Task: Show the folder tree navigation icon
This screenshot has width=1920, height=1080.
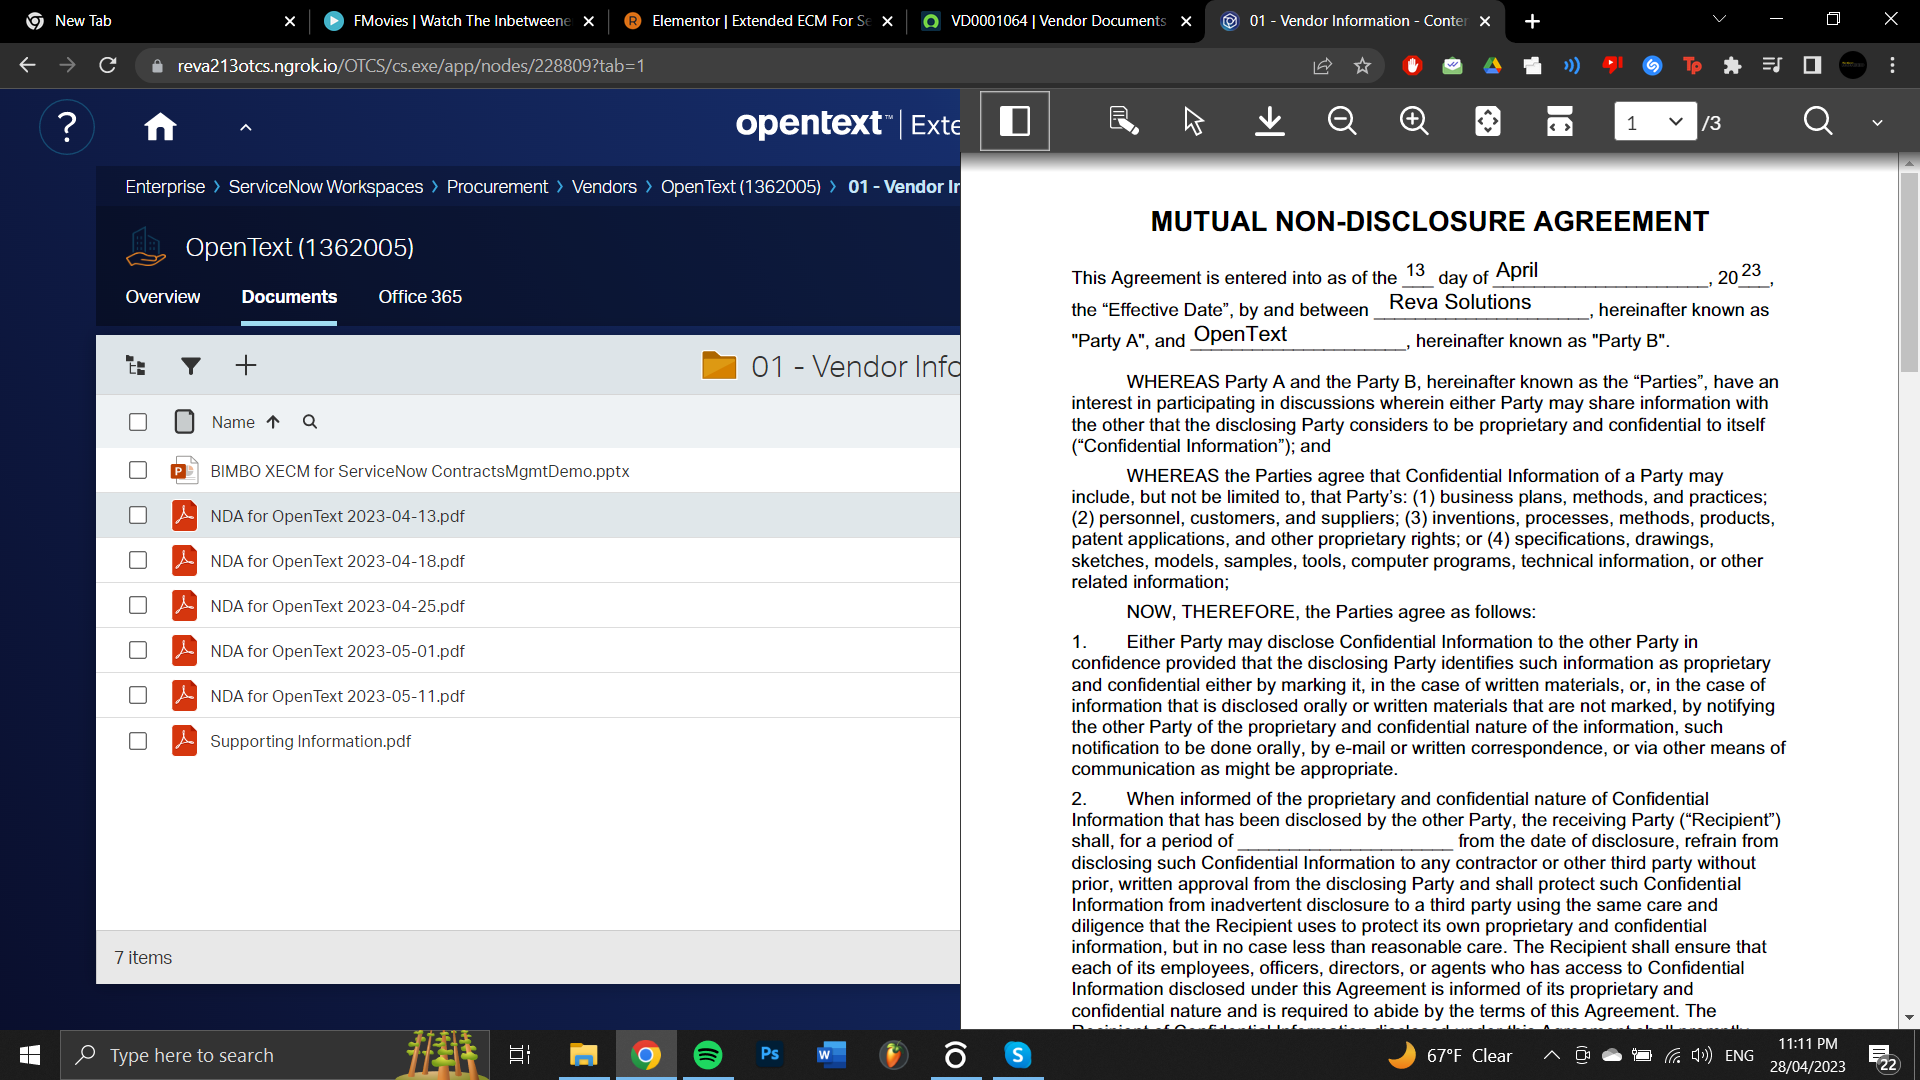Action: pos(136,366)
